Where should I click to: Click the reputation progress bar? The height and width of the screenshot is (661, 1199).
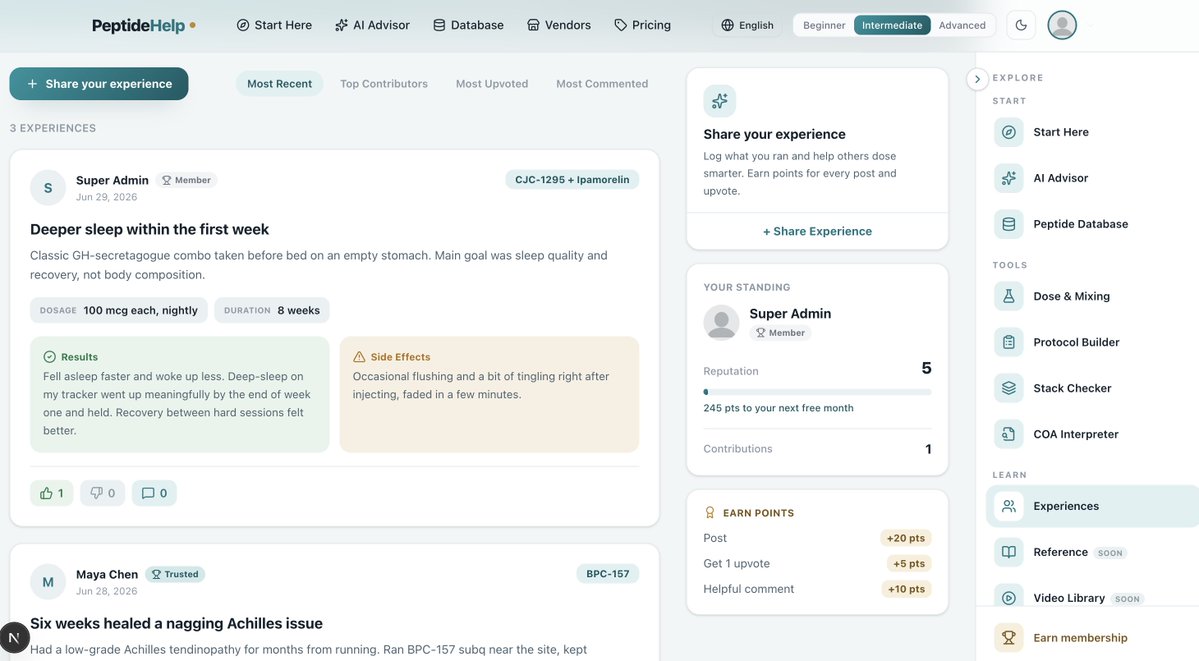point(817,392)
